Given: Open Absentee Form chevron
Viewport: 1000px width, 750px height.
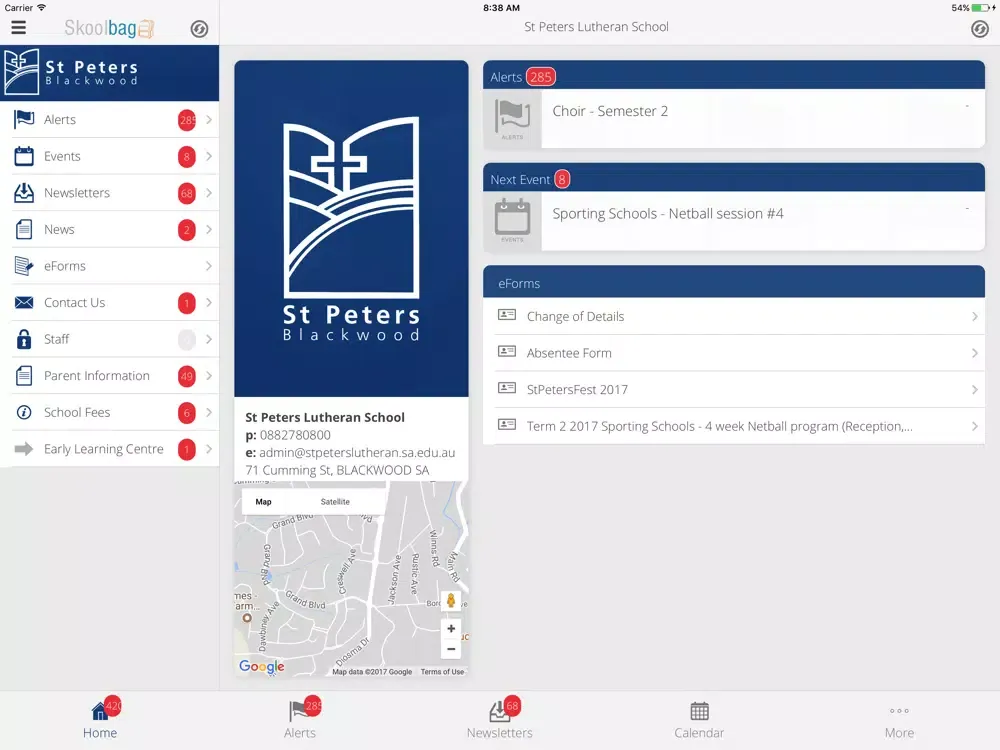Looking at the screenshot, I should 974,353.
